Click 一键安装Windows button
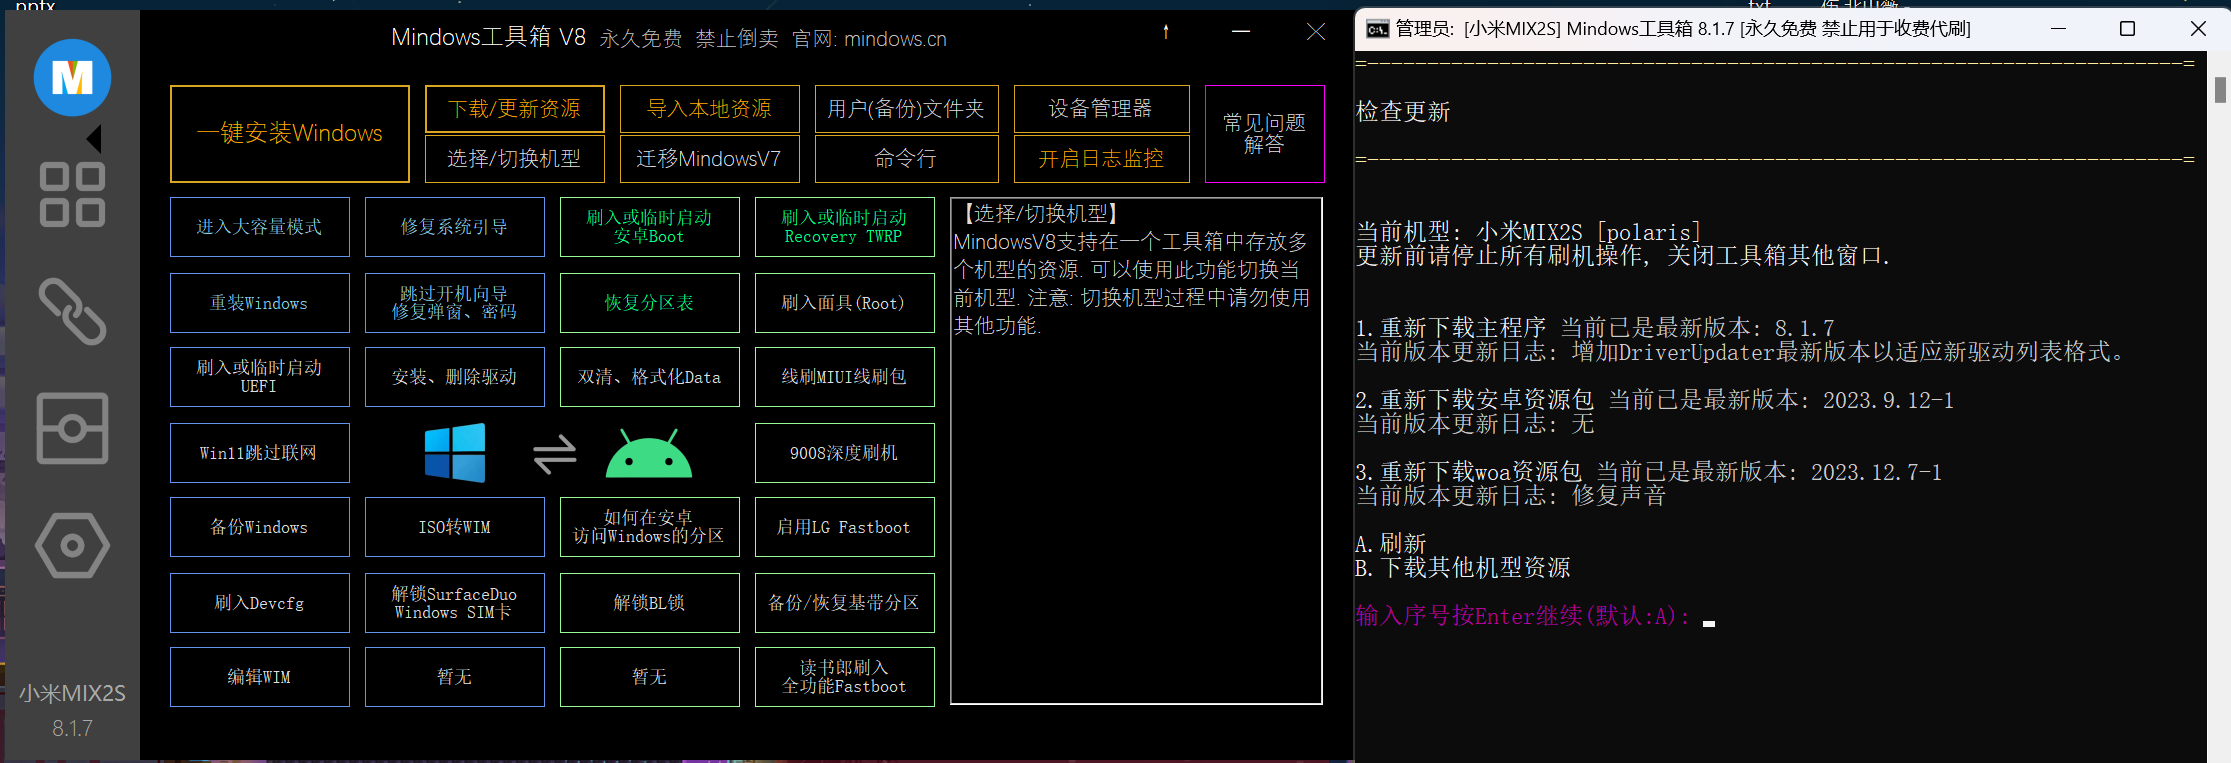 [x=290, y=134]
